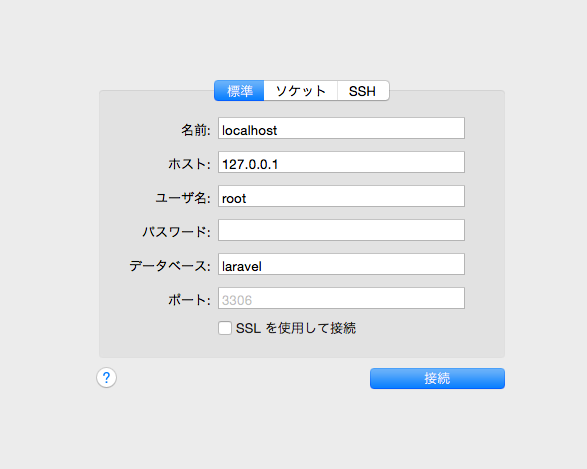Click the パスワード: label
Image resolution: width=587 pixels, height=469 pixels.
coord(176,232)
